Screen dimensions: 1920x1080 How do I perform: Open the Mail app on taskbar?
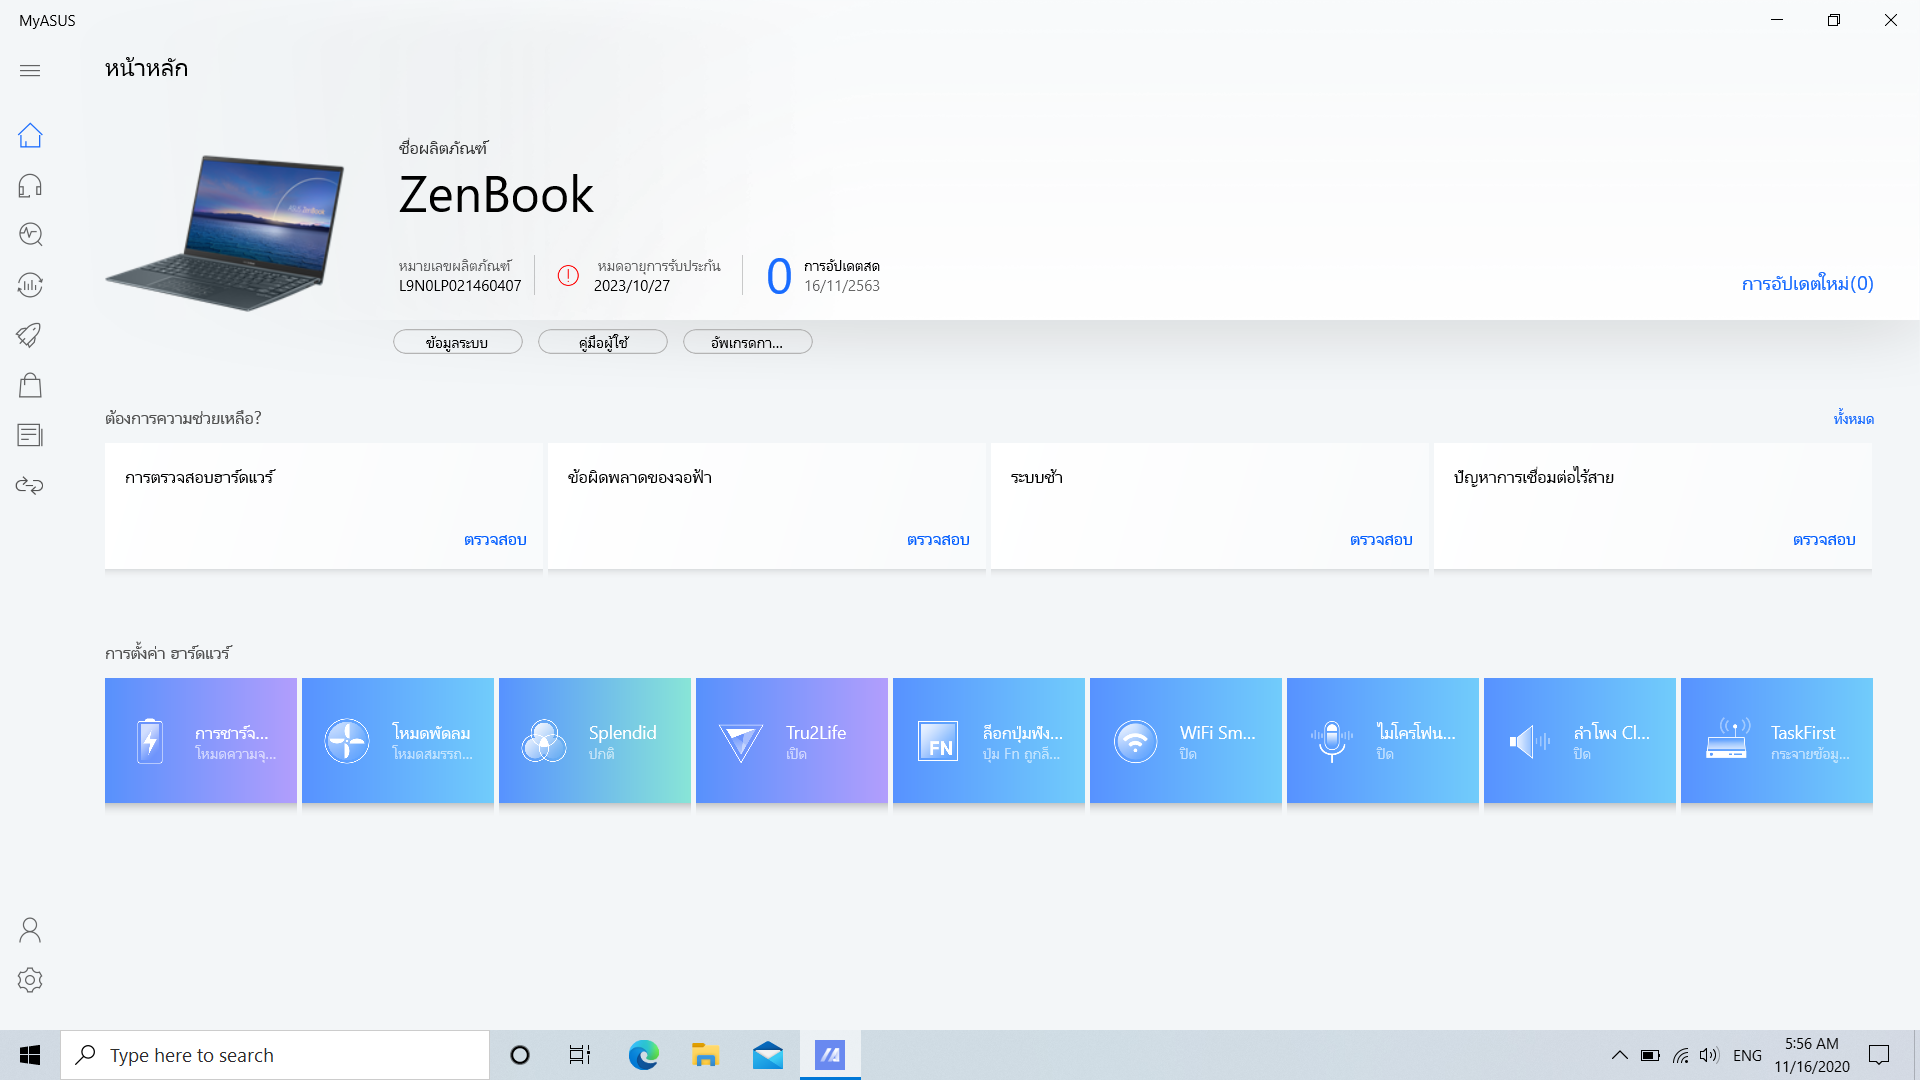click(768, 1055)
